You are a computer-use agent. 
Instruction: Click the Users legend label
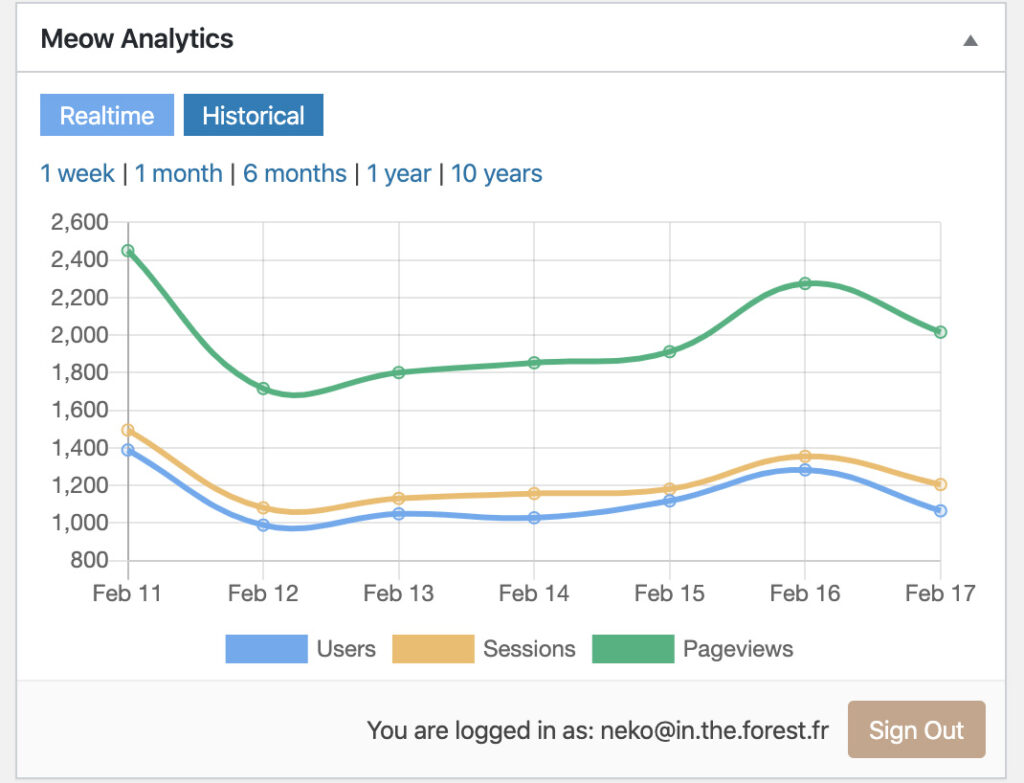346,649
